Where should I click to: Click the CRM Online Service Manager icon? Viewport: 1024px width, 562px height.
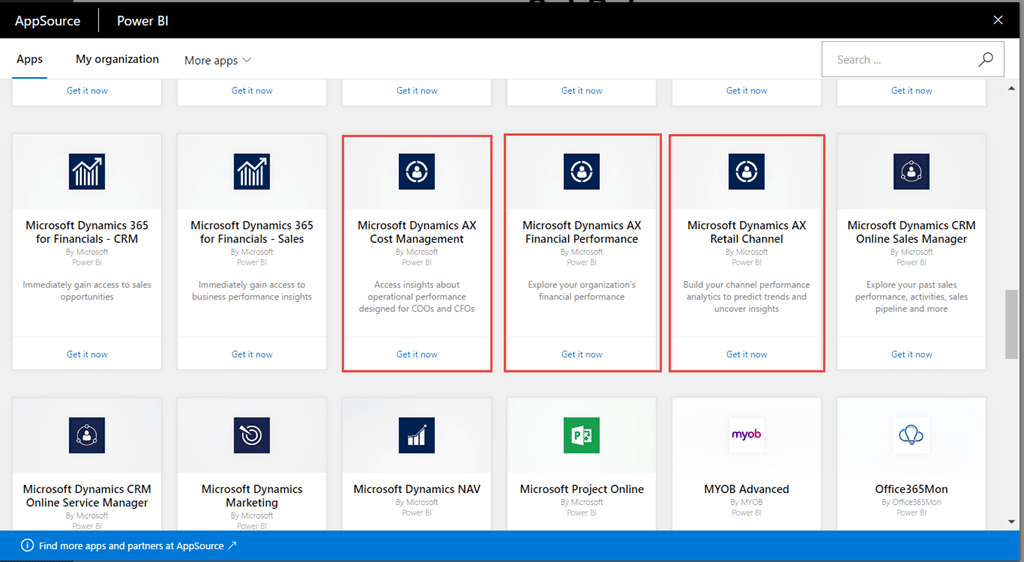point(87,435)
